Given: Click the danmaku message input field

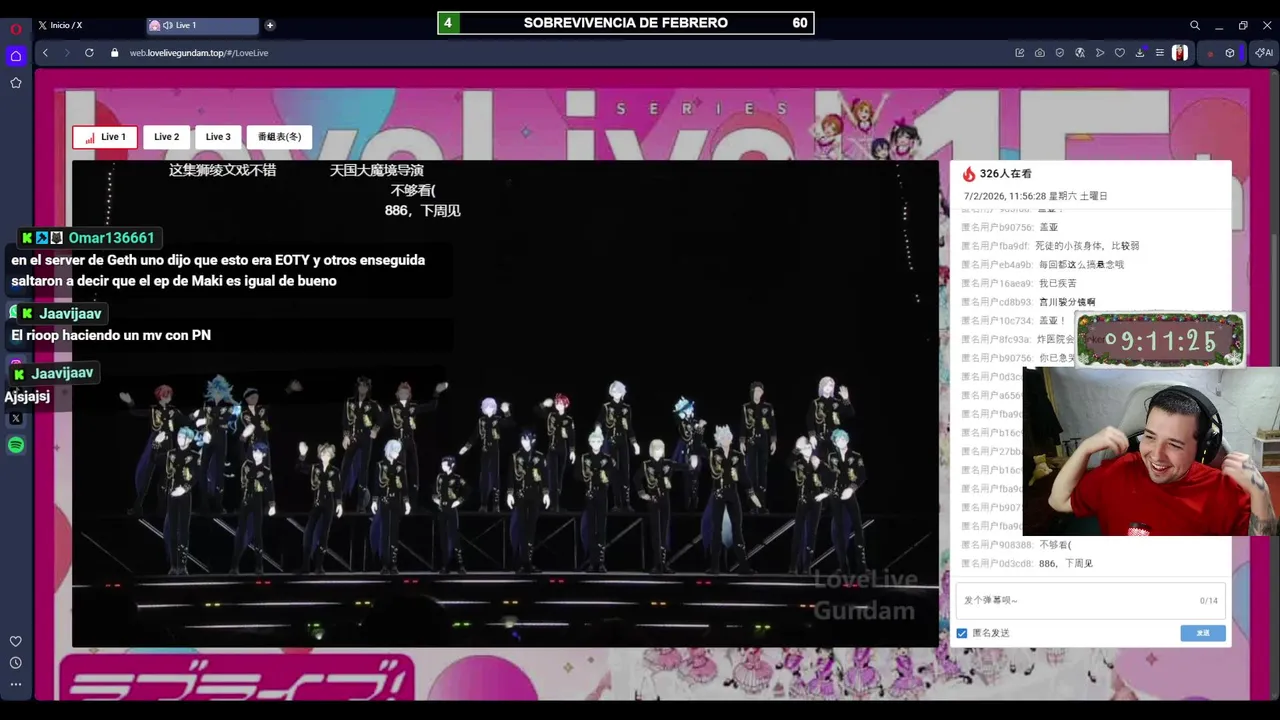Looking at the screenshot, I should 1090,600.
